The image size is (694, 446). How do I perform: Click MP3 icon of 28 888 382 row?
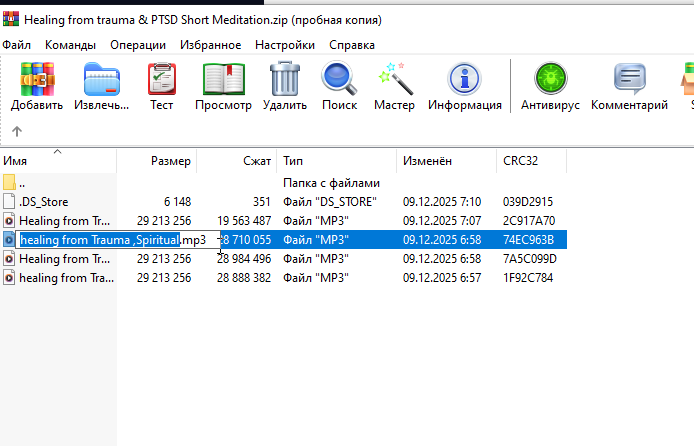coord(9,277)
